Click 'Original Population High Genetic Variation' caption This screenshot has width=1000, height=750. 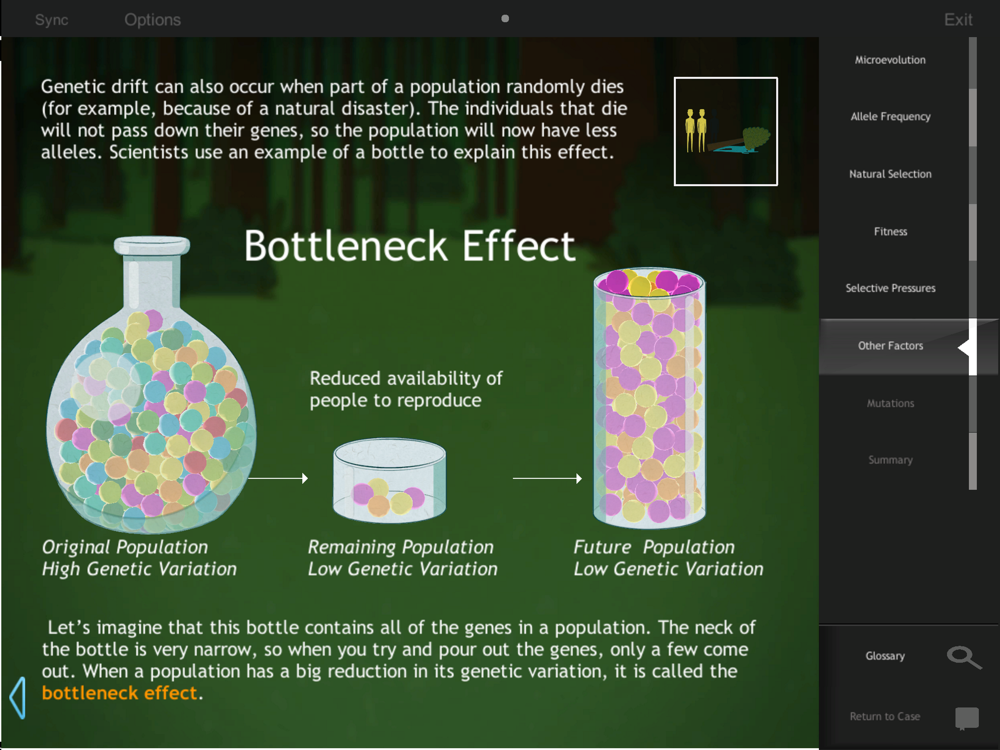pos(139,558)
